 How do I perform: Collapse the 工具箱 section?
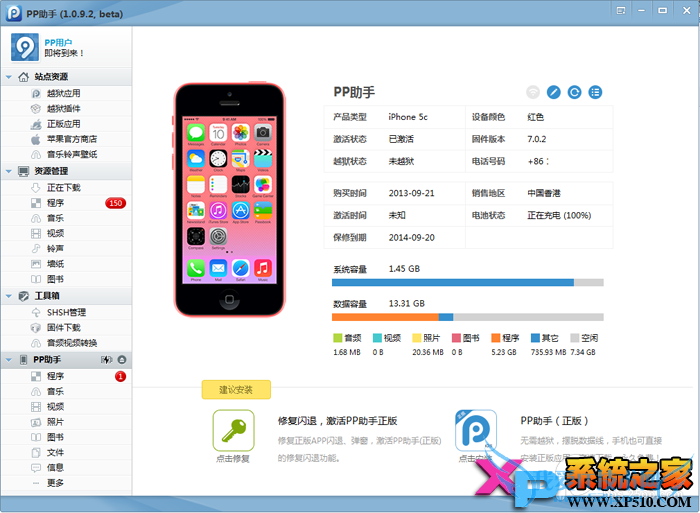8,296
